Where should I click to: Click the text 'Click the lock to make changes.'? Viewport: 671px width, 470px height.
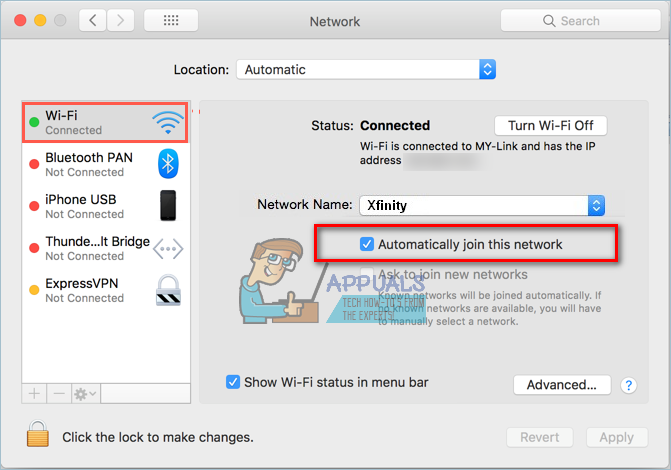coord(158,437)
